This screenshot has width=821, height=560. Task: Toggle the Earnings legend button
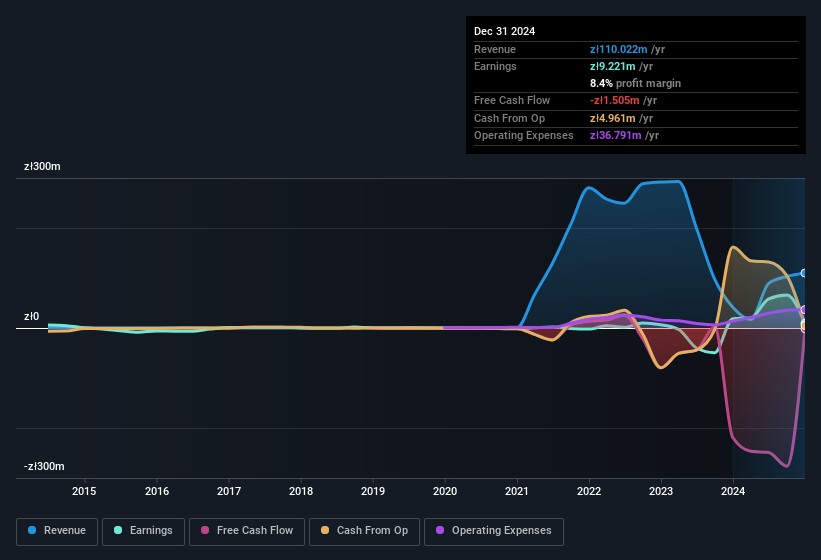coord(143,531)
